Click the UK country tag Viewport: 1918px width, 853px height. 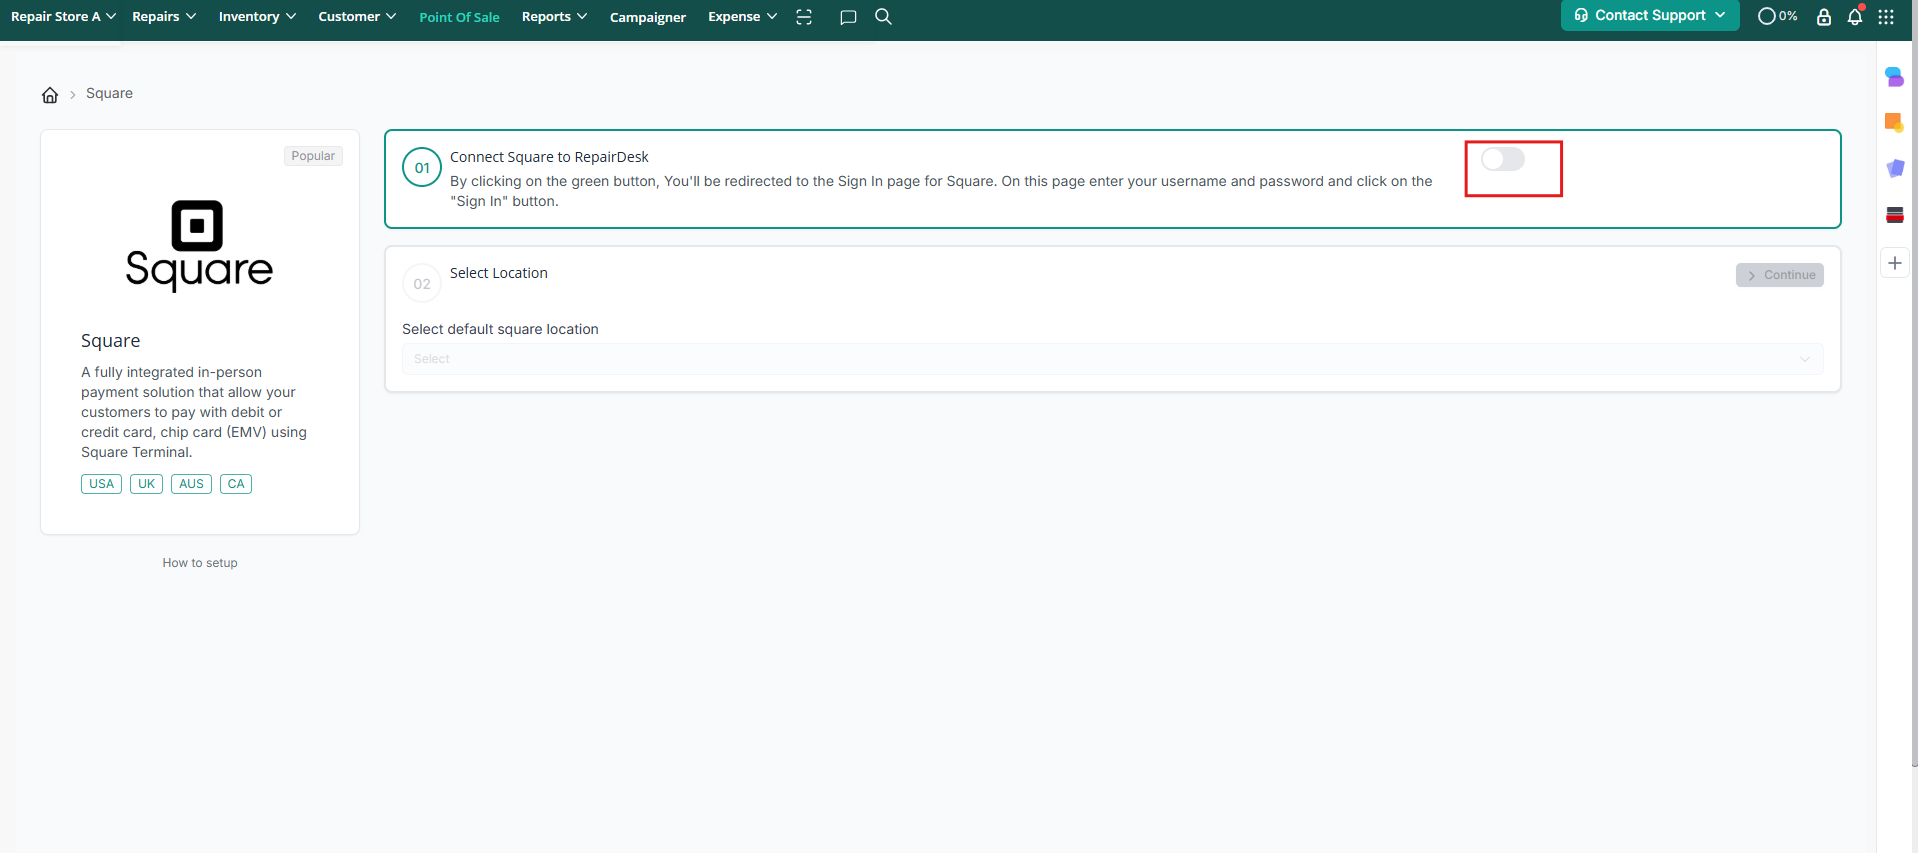pos(146,484)
